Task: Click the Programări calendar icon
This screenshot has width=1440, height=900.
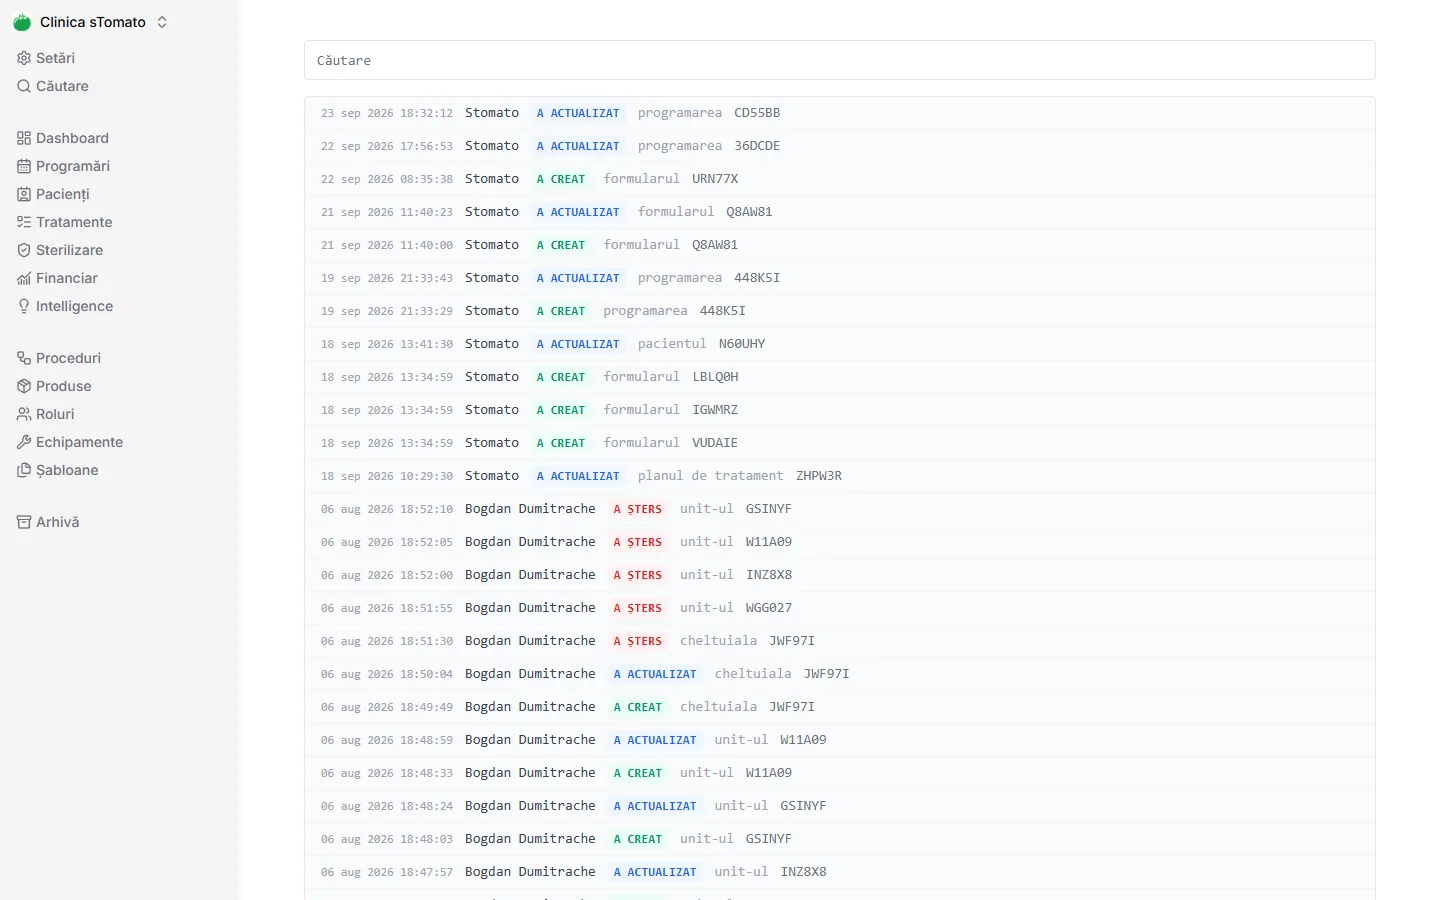Action: point(24,166)
